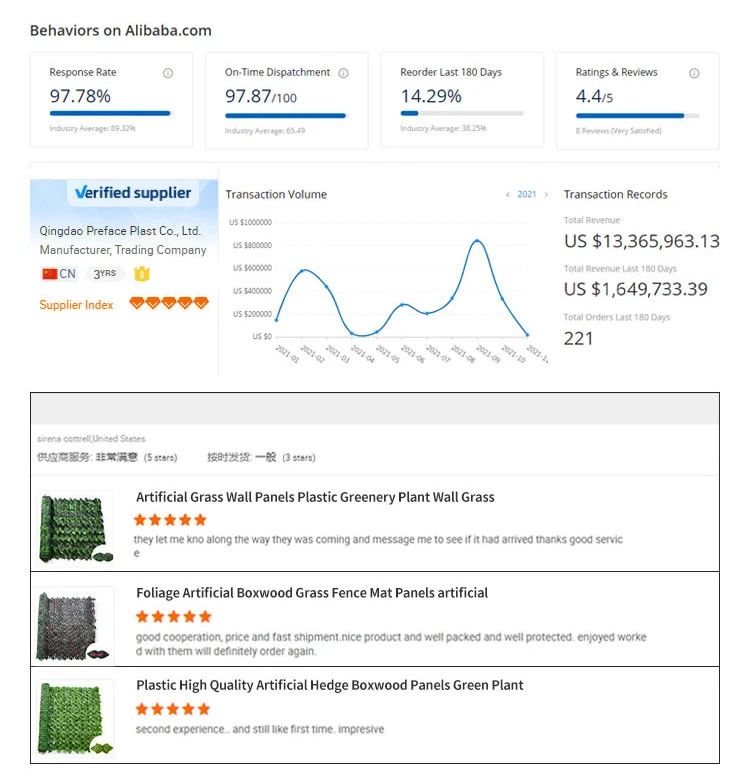Open Artificial Grass Wall Panels Plastic Greenery title

click(x=315, y=497)
